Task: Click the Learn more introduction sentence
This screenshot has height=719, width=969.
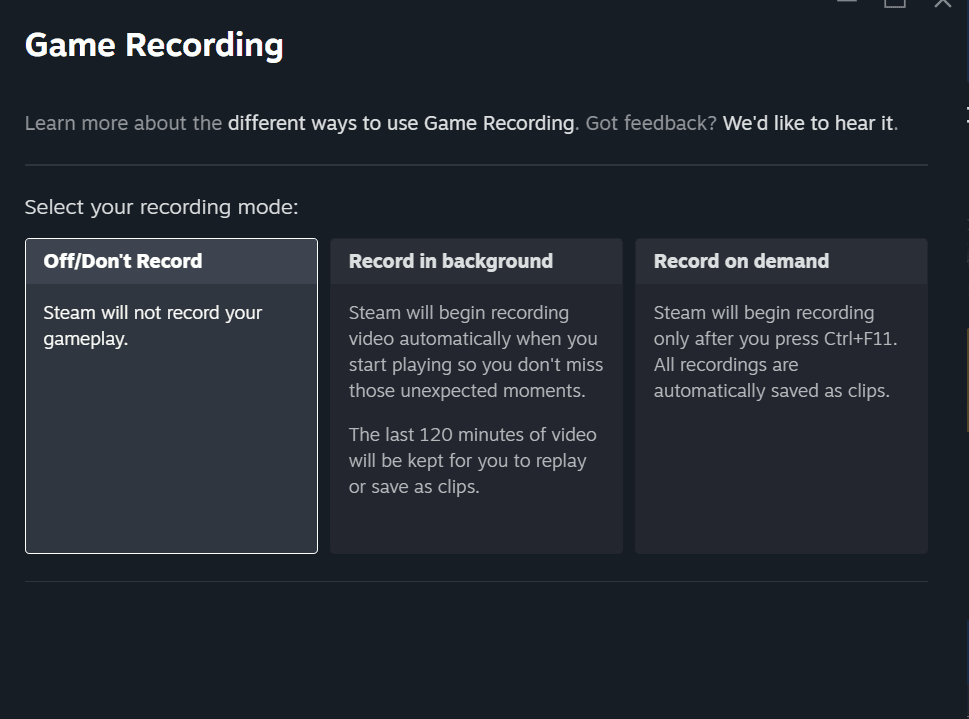Action: 122,123
